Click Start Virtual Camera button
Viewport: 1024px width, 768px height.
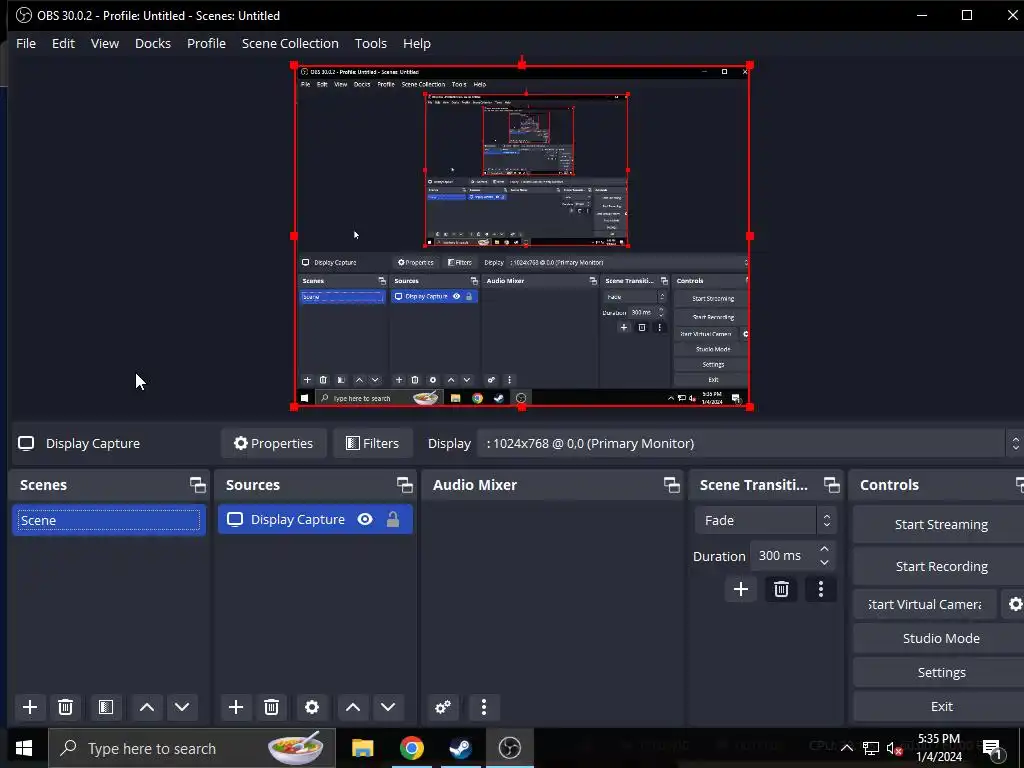[925, 604]
